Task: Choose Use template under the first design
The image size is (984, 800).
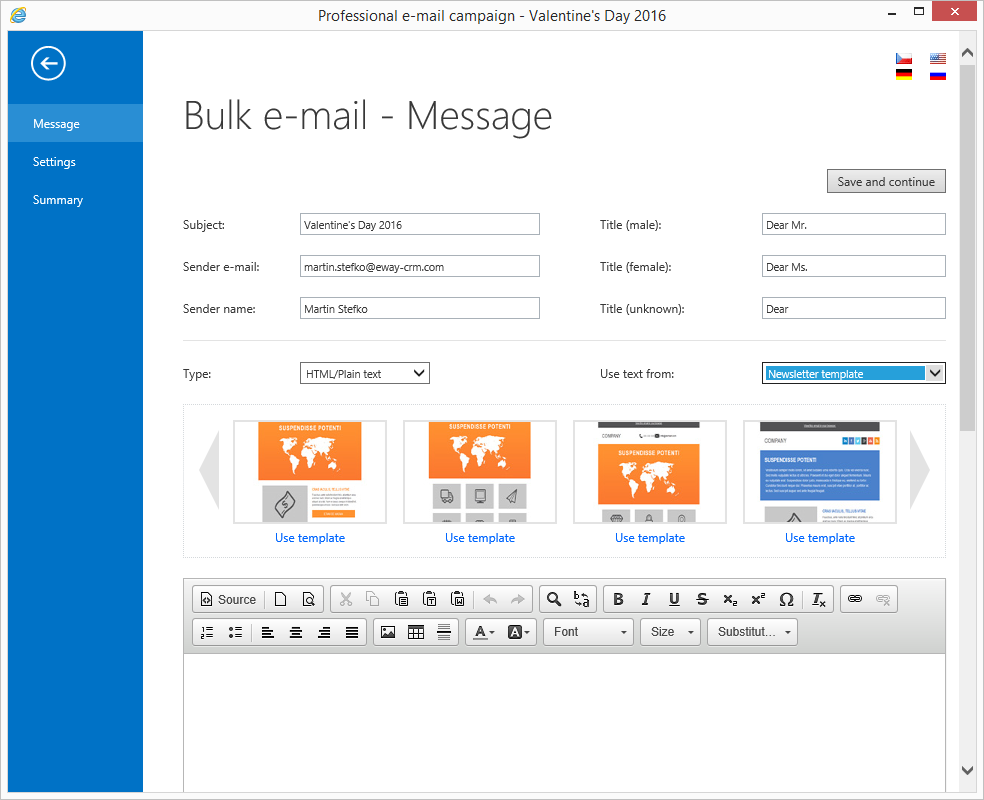Action: (309, 537)
